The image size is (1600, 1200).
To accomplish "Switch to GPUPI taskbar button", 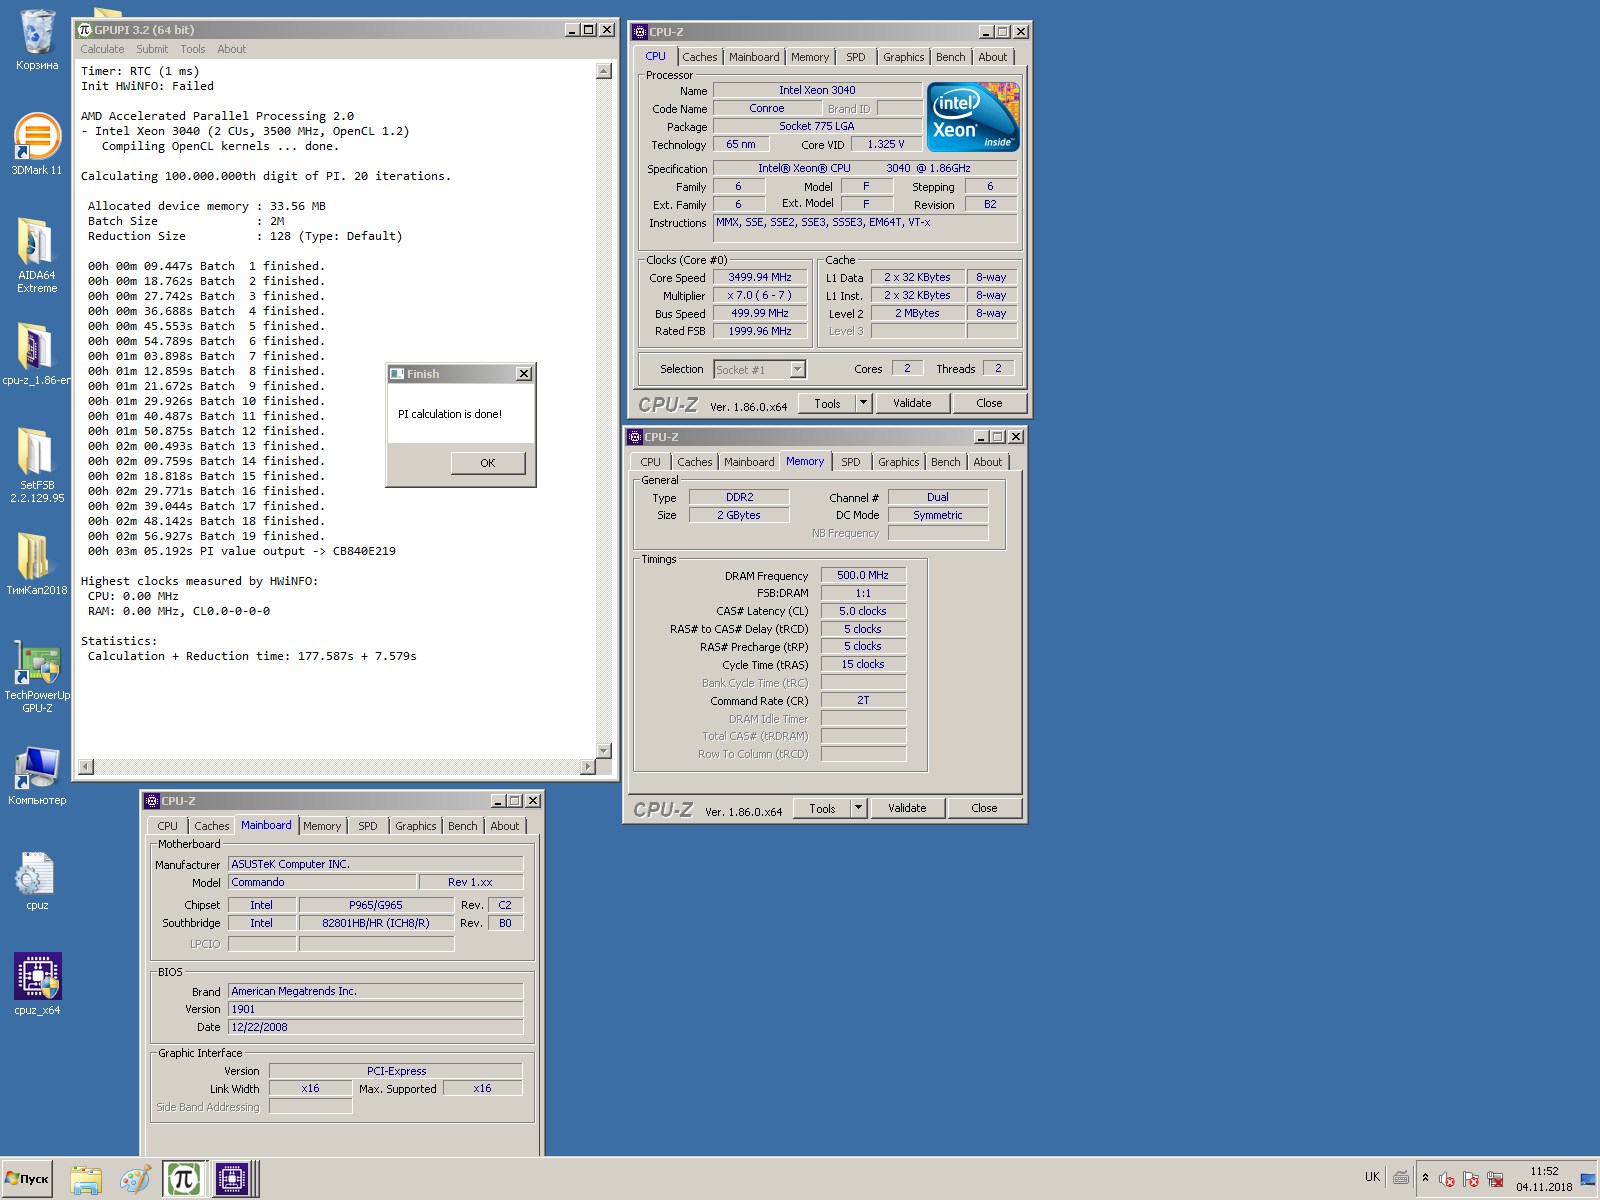I will pyautogui.click(x=183, y=1179).
